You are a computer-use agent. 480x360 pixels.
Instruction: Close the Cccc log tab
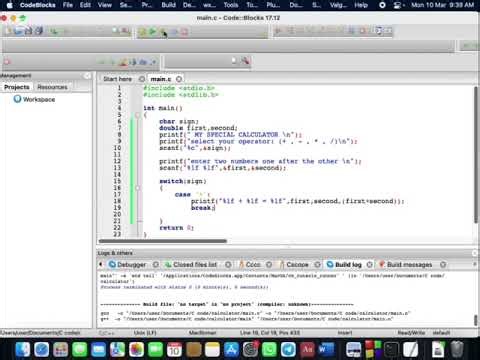tap(269, 265)
